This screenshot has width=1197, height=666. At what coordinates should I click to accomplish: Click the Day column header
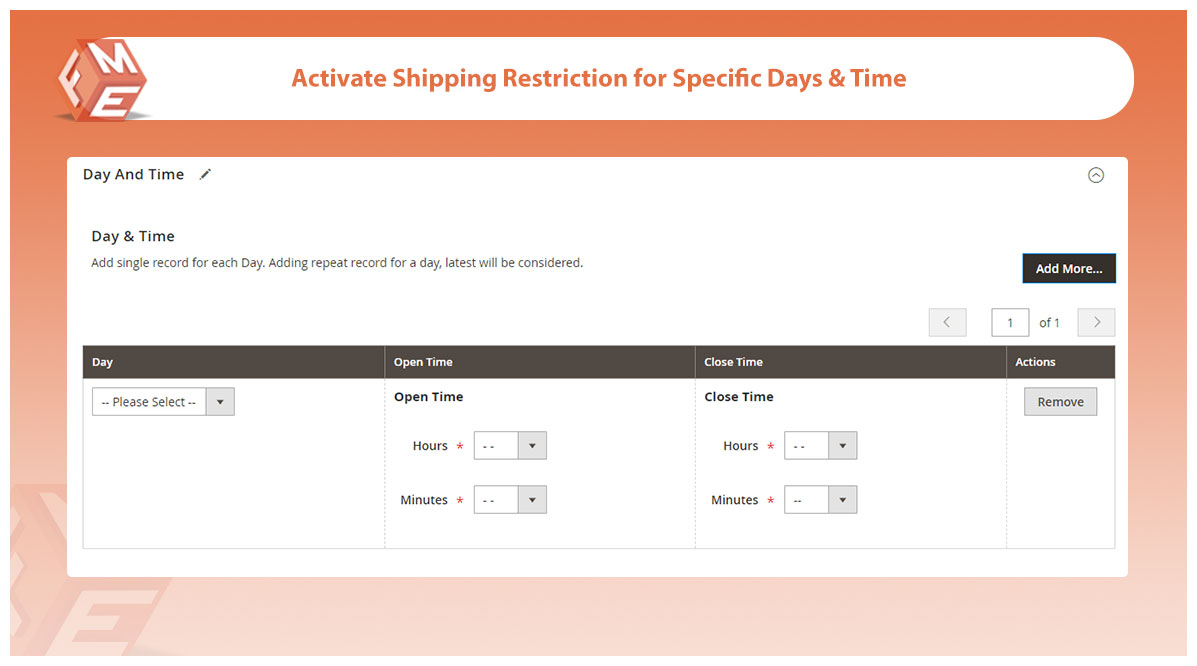point(103,362)
